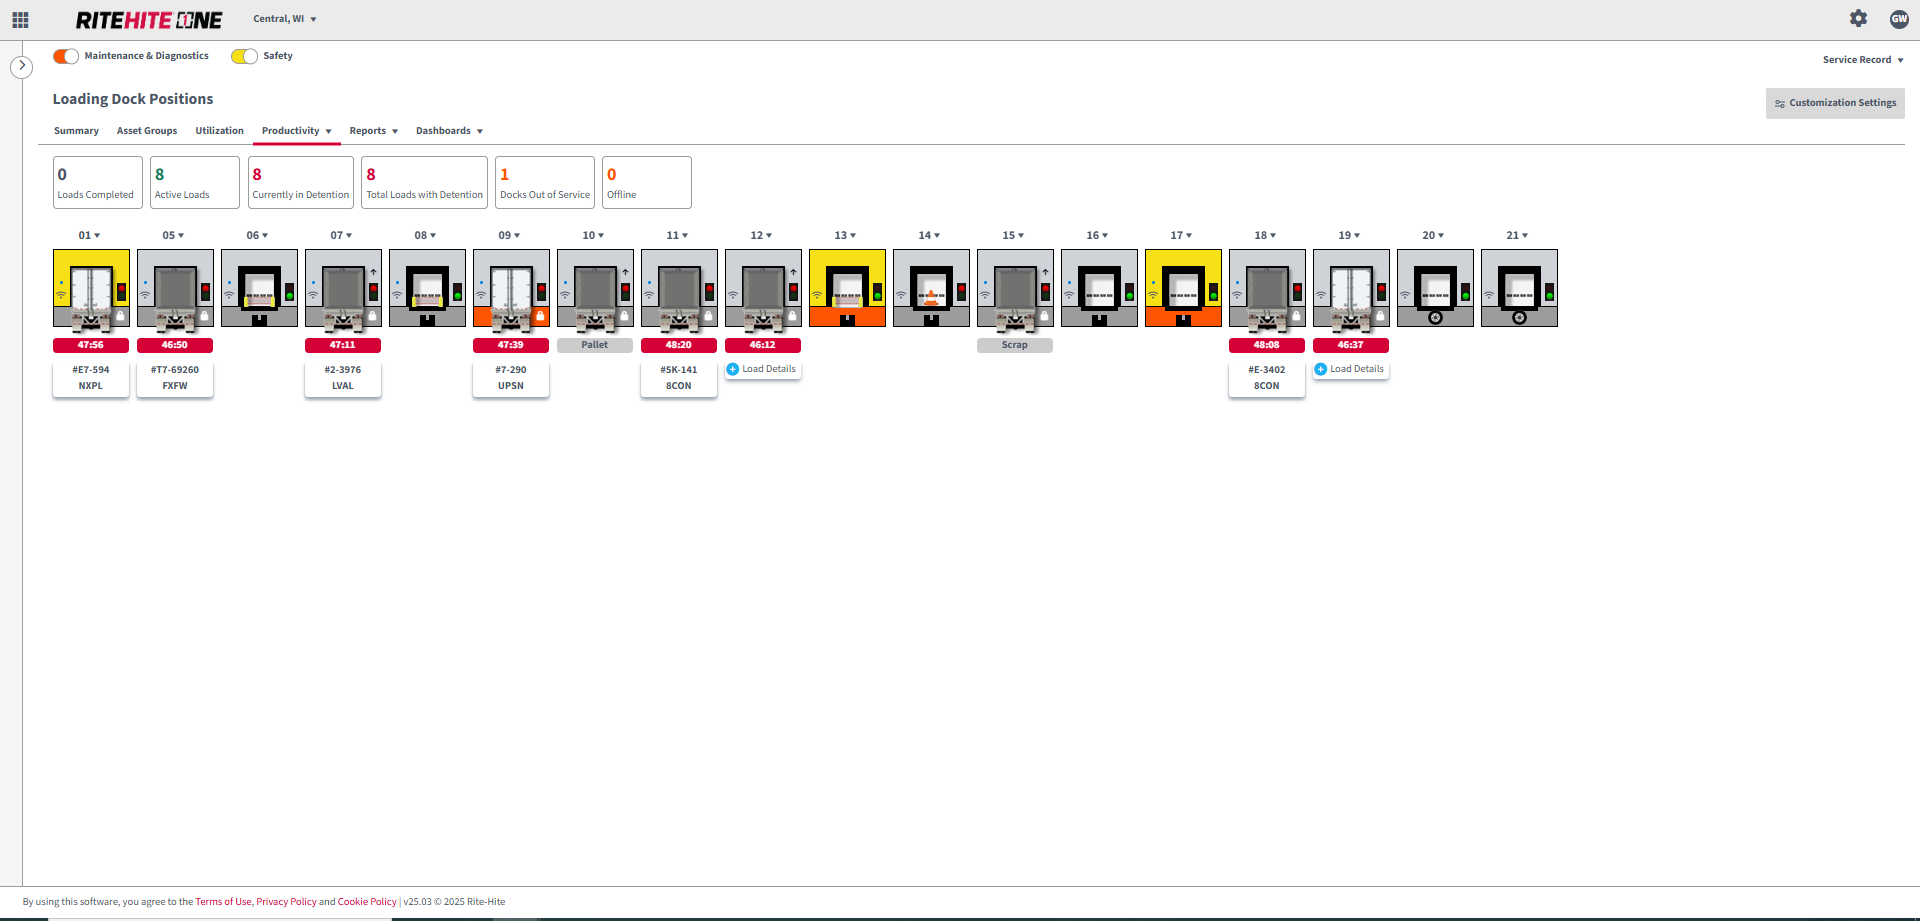Expand the Service Record dropdown
1920x921 pixels.
point(1862,60)
